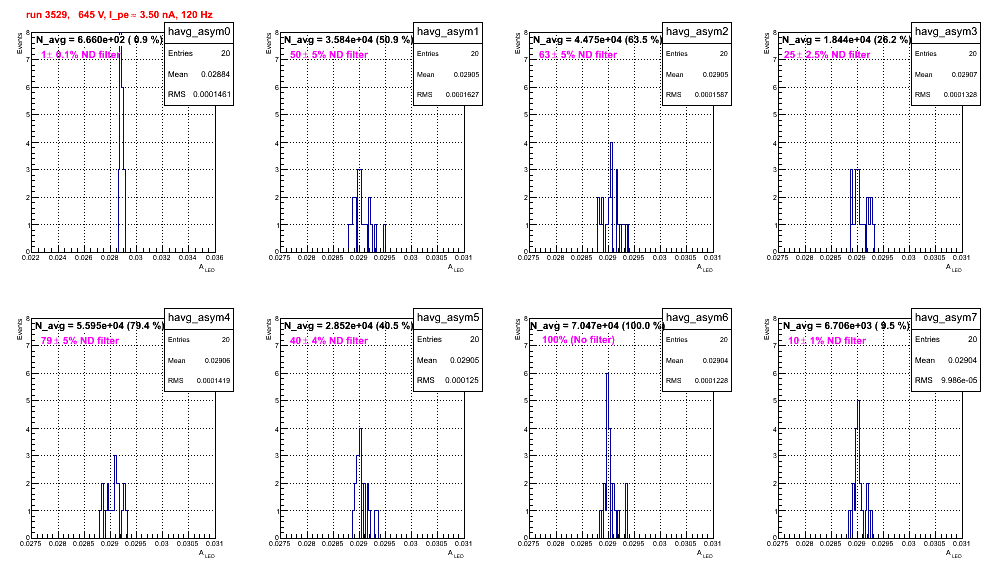Image resolution: width=996 pixels, height=572 pixels.
Task: Click Entries 20 in havg_asym7 stats
Action: pos(946,339)
